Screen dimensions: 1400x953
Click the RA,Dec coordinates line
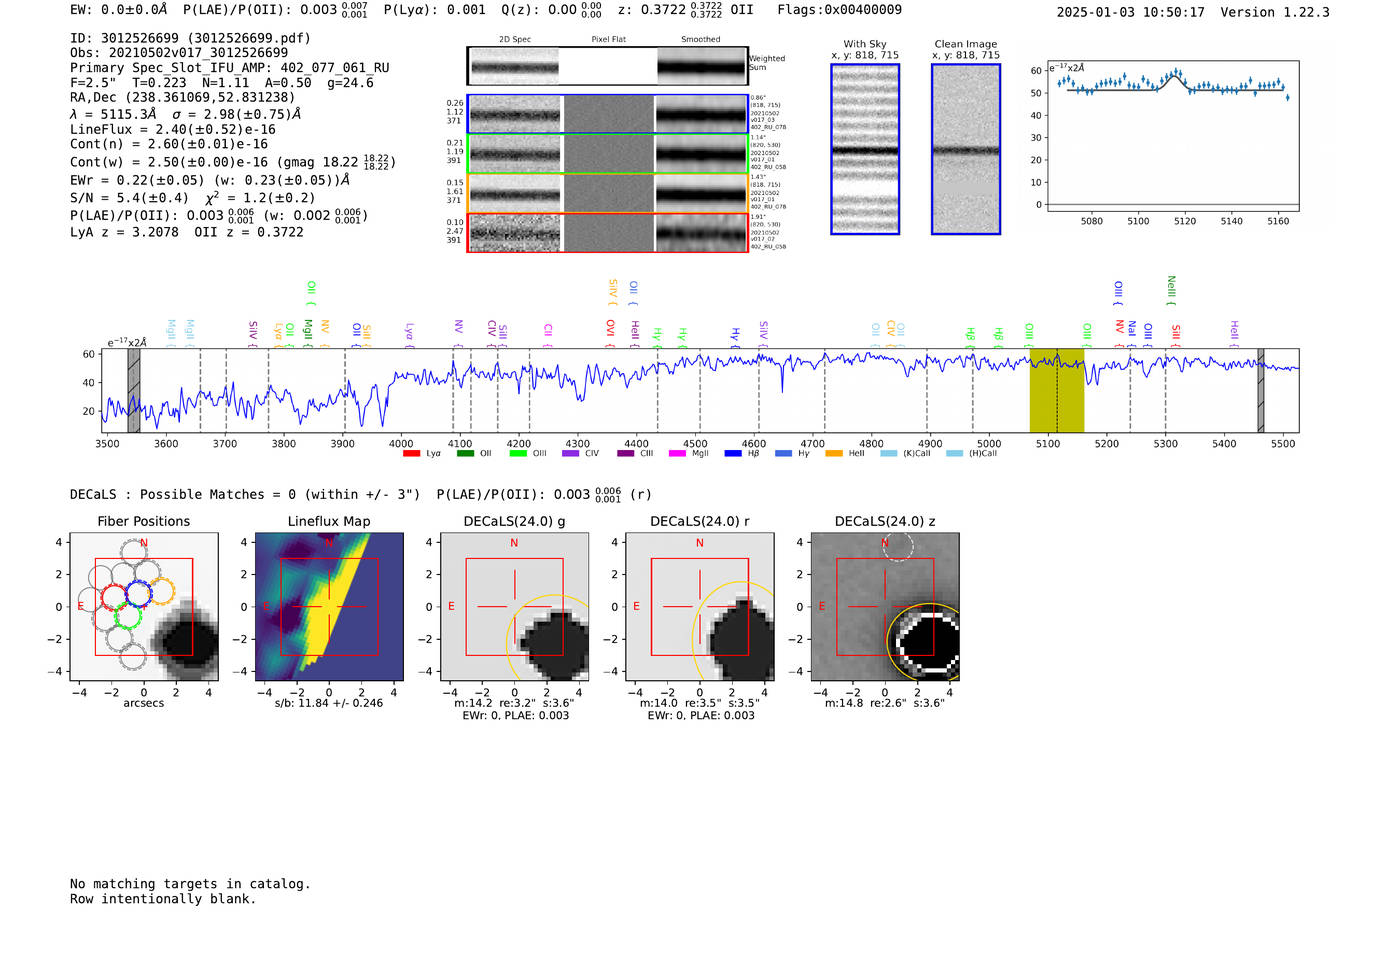pyautogui.click(x=183, y=97)
